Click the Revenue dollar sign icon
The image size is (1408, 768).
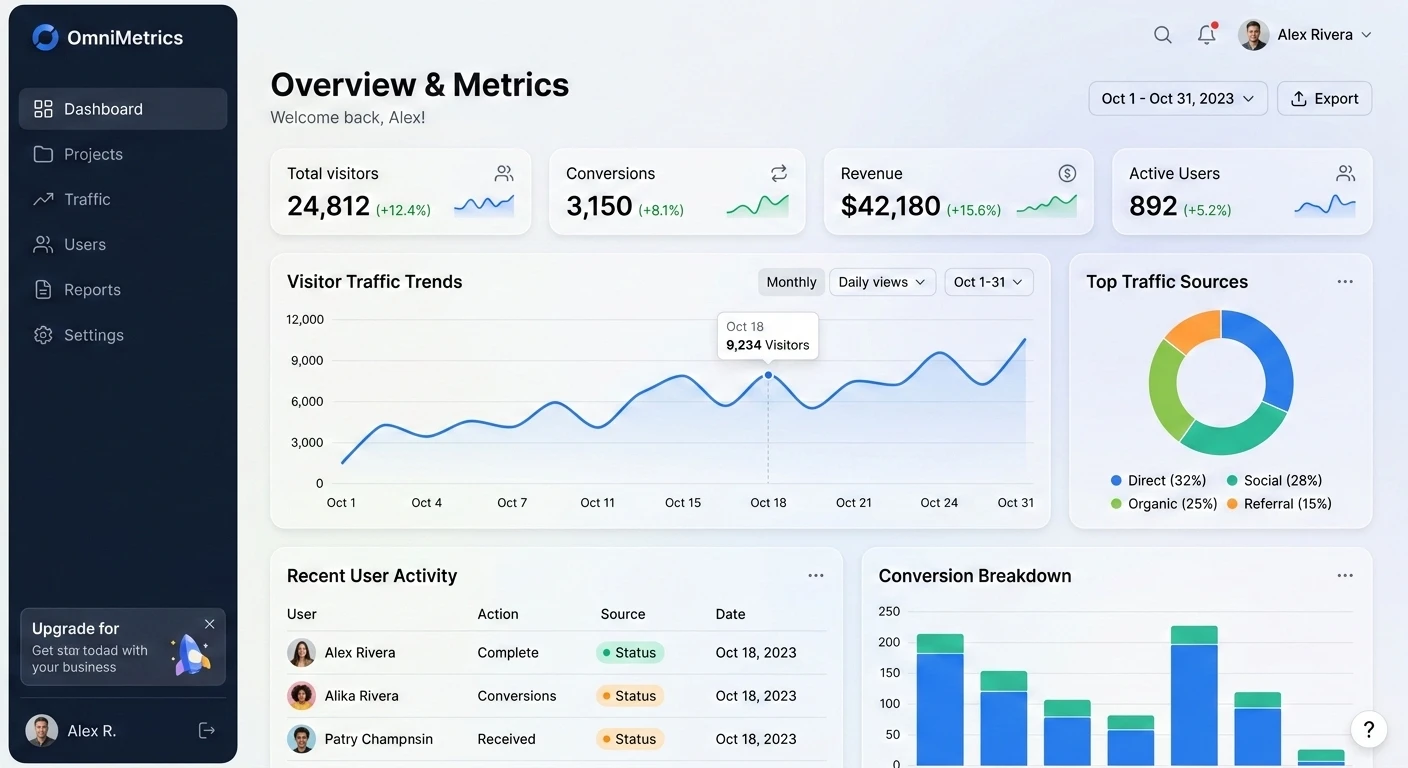[1067, 173]
